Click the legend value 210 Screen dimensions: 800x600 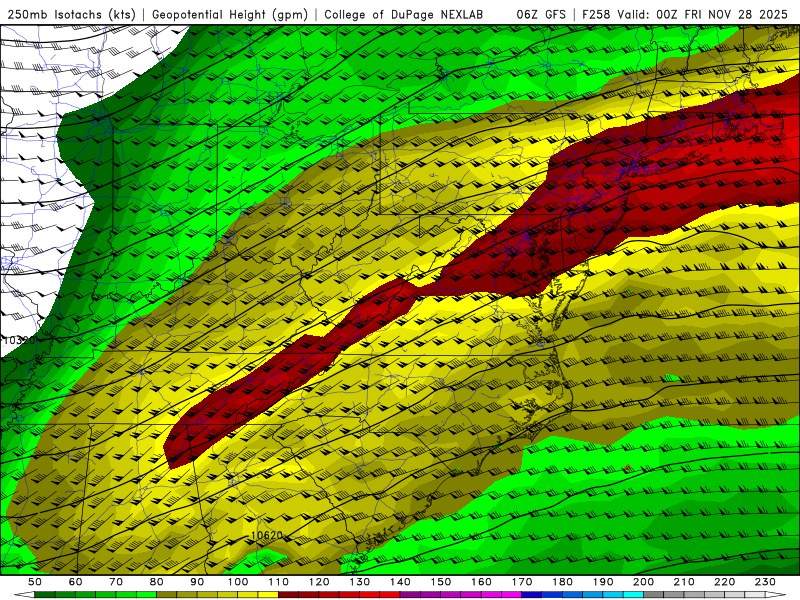[684, 582]
